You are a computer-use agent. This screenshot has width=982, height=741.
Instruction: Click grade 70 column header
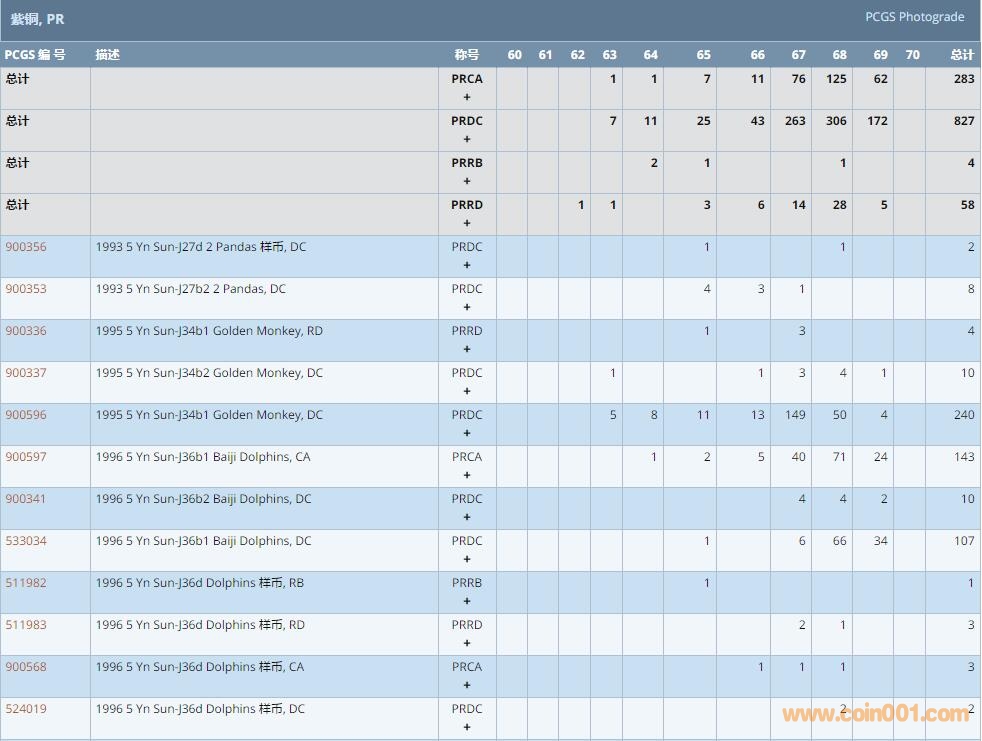click(x=912, y=55)
